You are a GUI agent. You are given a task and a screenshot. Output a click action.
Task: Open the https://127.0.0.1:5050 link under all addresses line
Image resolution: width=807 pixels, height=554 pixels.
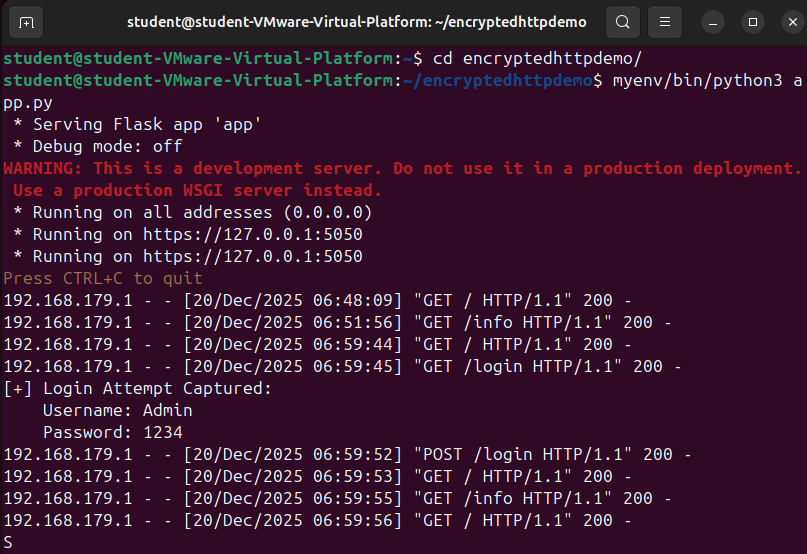point(252,234)
